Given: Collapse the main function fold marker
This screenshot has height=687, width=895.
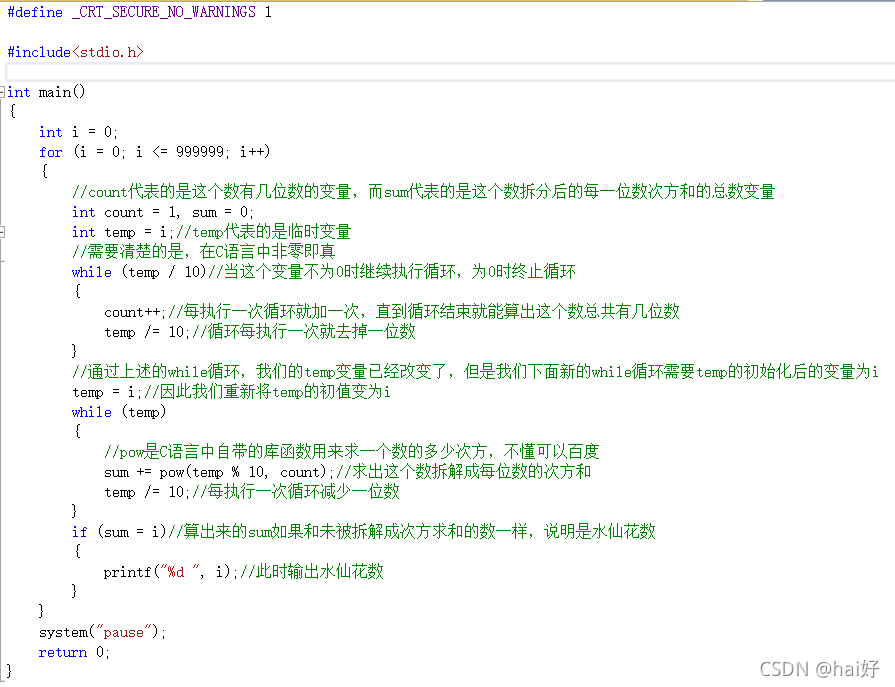Looking at the screenshot, I should [2, 92].
